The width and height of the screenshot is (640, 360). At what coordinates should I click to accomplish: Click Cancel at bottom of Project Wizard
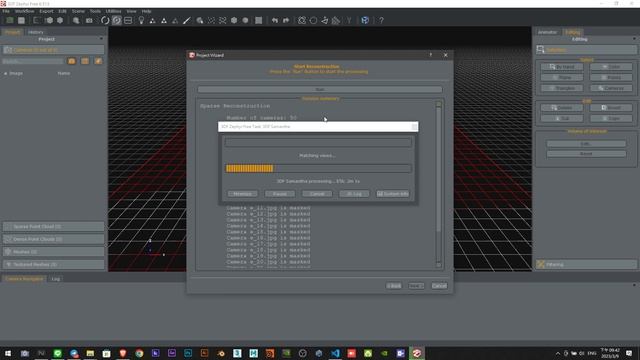click(x=439, y=285)
